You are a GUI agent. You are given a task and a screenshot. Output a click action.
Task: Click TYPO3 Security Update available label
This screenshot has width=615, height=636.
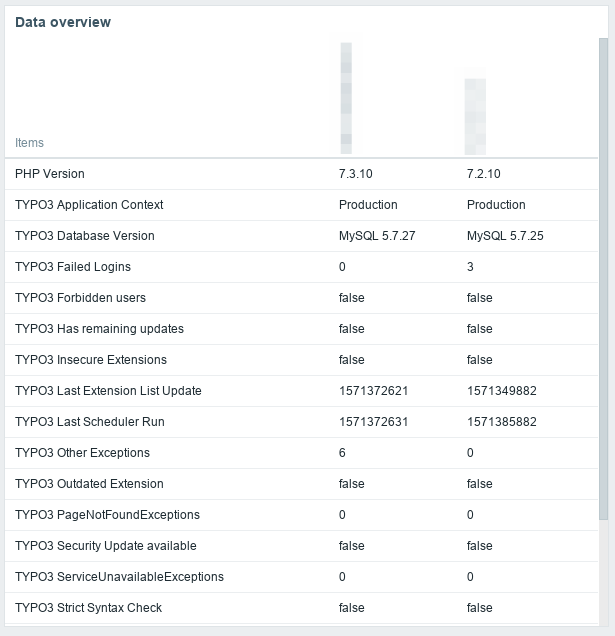tap(105, 546)
